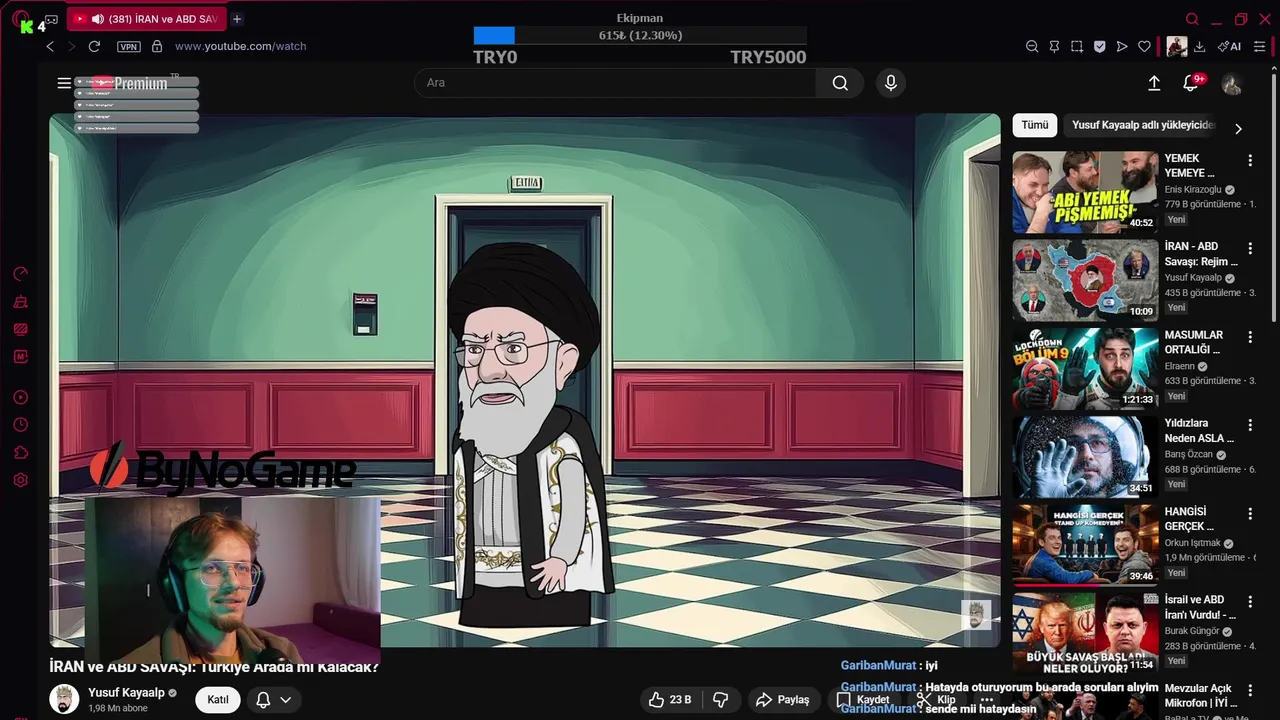Open options for Yıldızlara Neden ASLA video
1280x720 pixels.
tap(1250, 425)
